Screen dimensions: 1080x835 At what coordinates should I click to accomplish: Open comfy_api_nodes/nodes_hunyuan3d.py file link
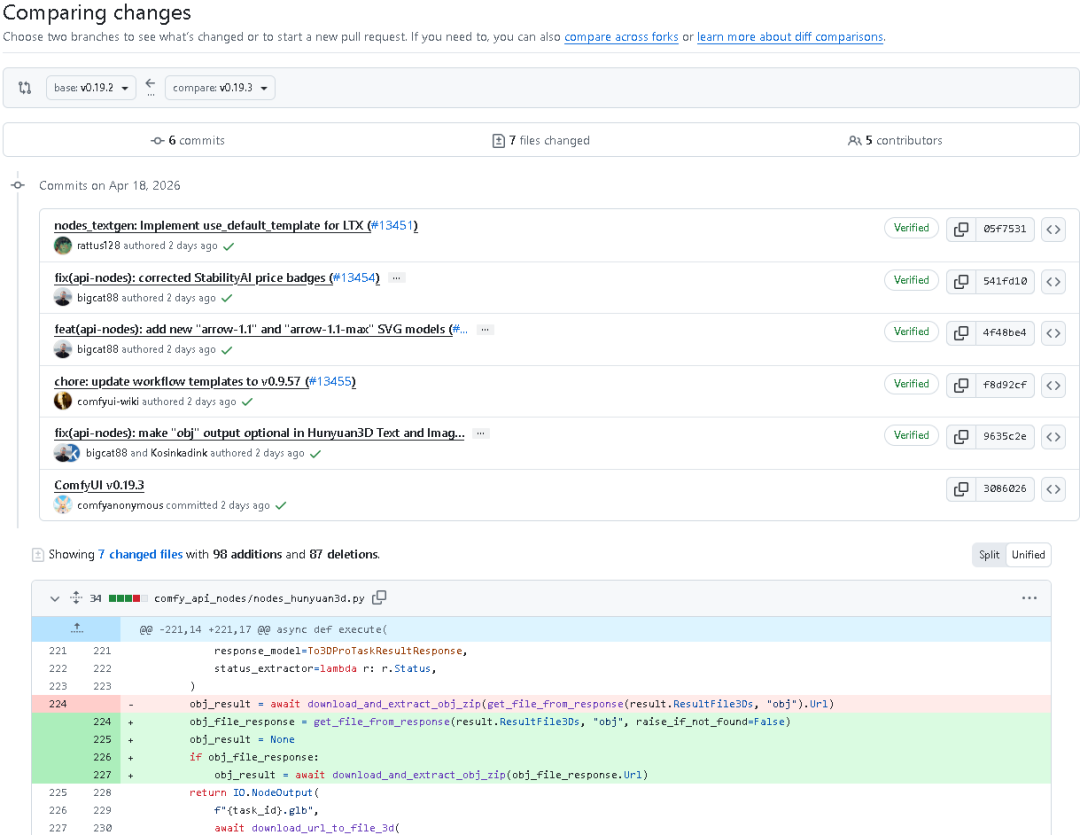(259, 599)
